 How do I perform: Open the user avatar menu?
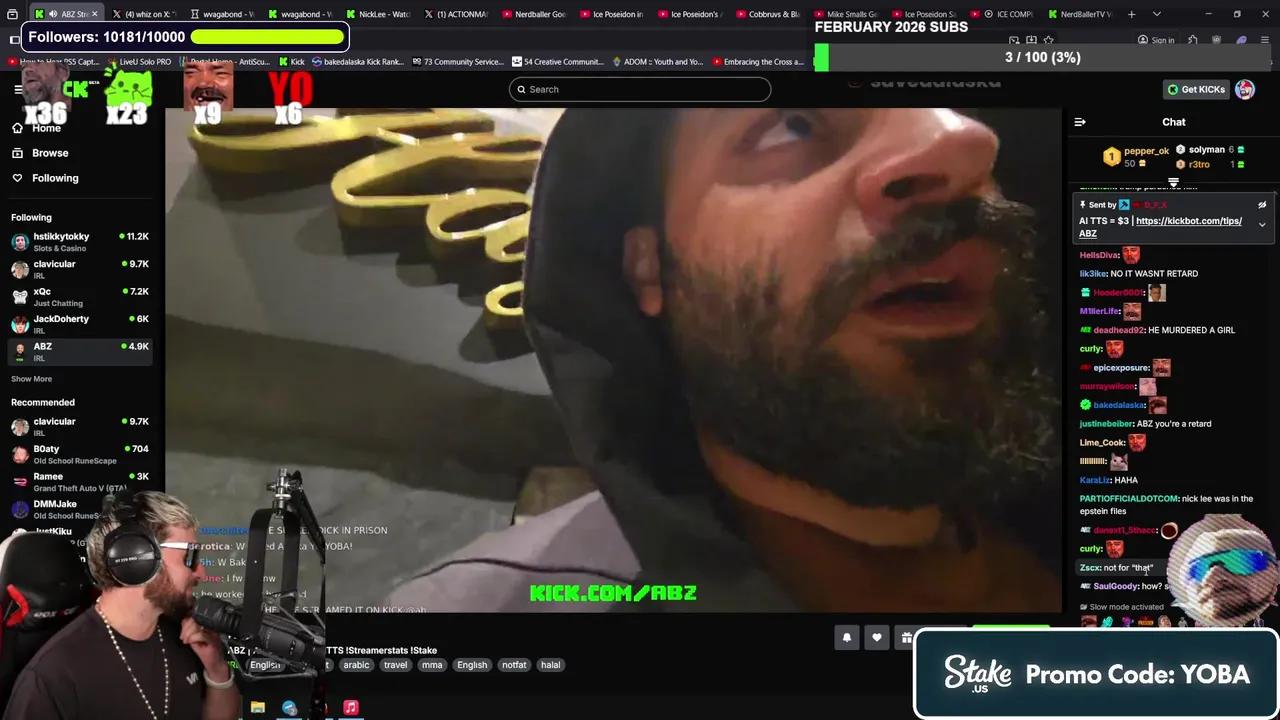click(x=1245, y=89)
